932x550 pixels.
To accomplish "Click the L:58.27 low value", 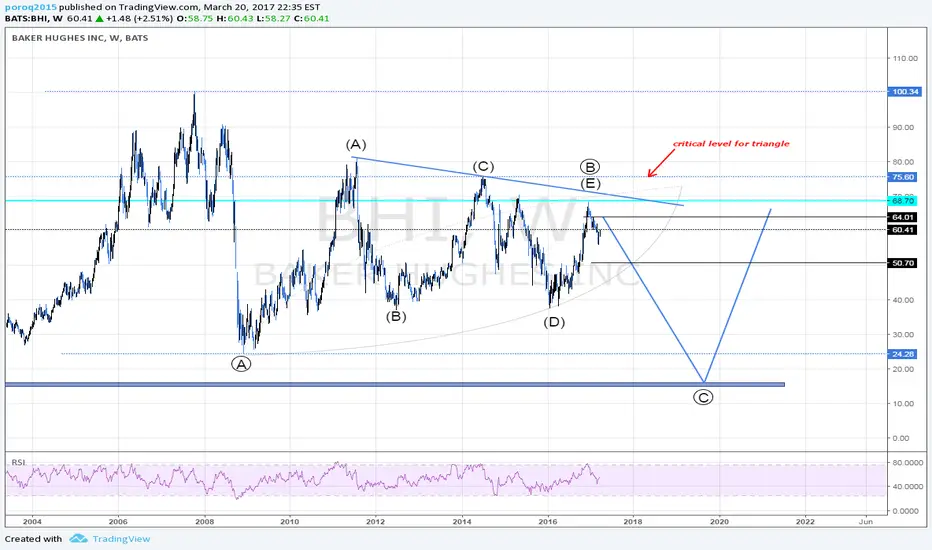I will click(273, 18).
